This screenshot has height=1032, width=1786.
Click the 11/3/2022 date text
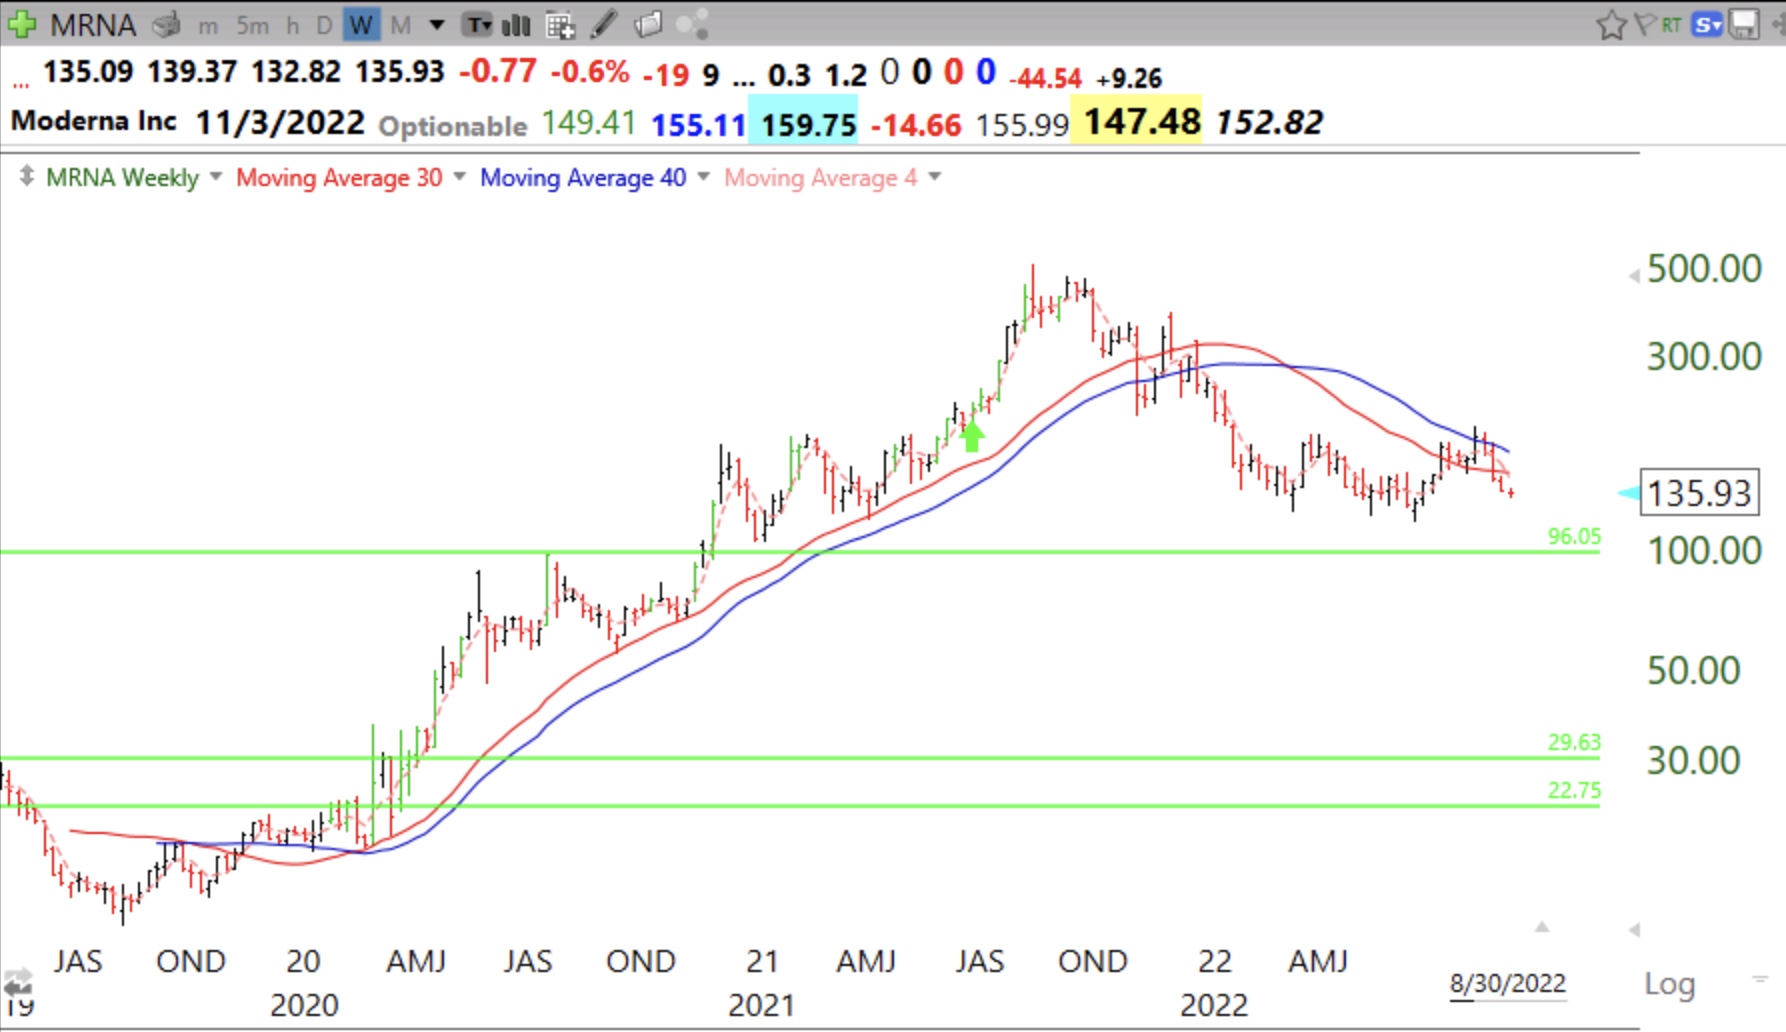[280, 122]
